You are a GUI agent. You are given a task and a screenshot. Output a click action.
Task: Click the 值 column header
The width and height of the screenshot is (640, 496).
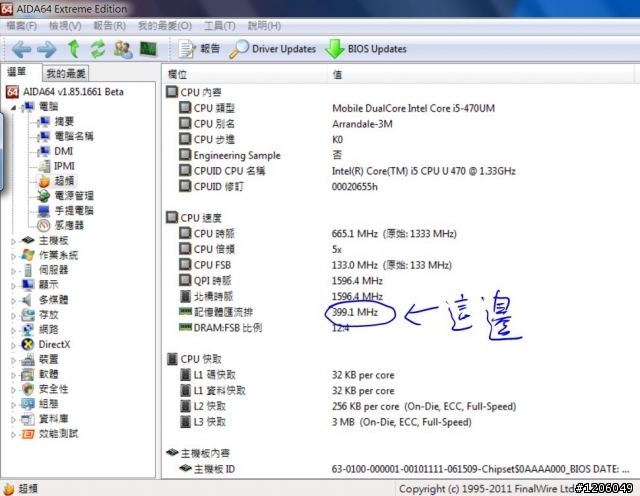coord(480,74)
